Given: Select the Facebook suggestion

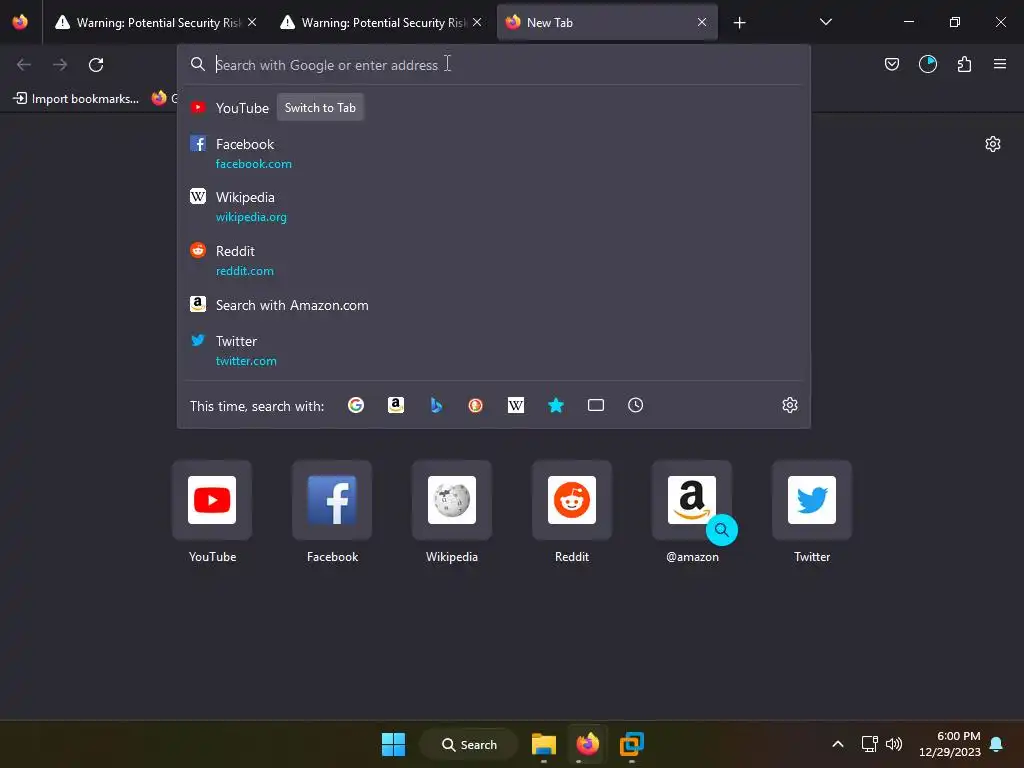Looking at the screenshot, I should tap(493, 153).
